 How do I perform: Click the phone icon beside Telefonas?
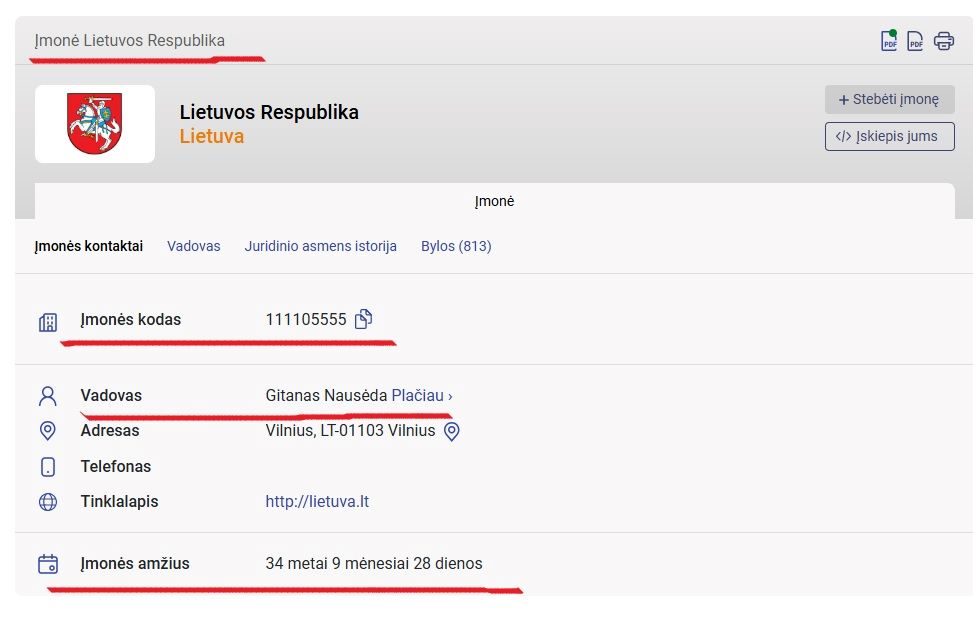coord(48,466)
